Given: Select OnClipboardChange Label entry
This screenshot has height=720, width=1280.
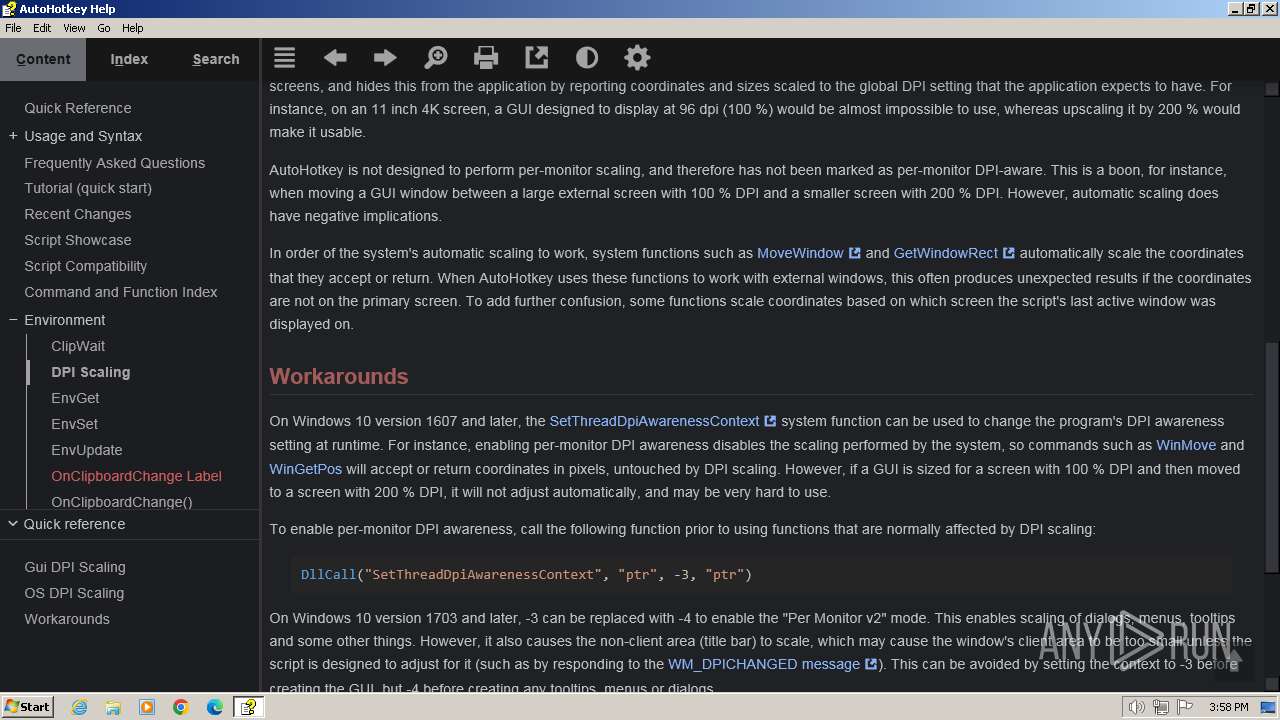Looking at the screenshot, I should (137, 476).
